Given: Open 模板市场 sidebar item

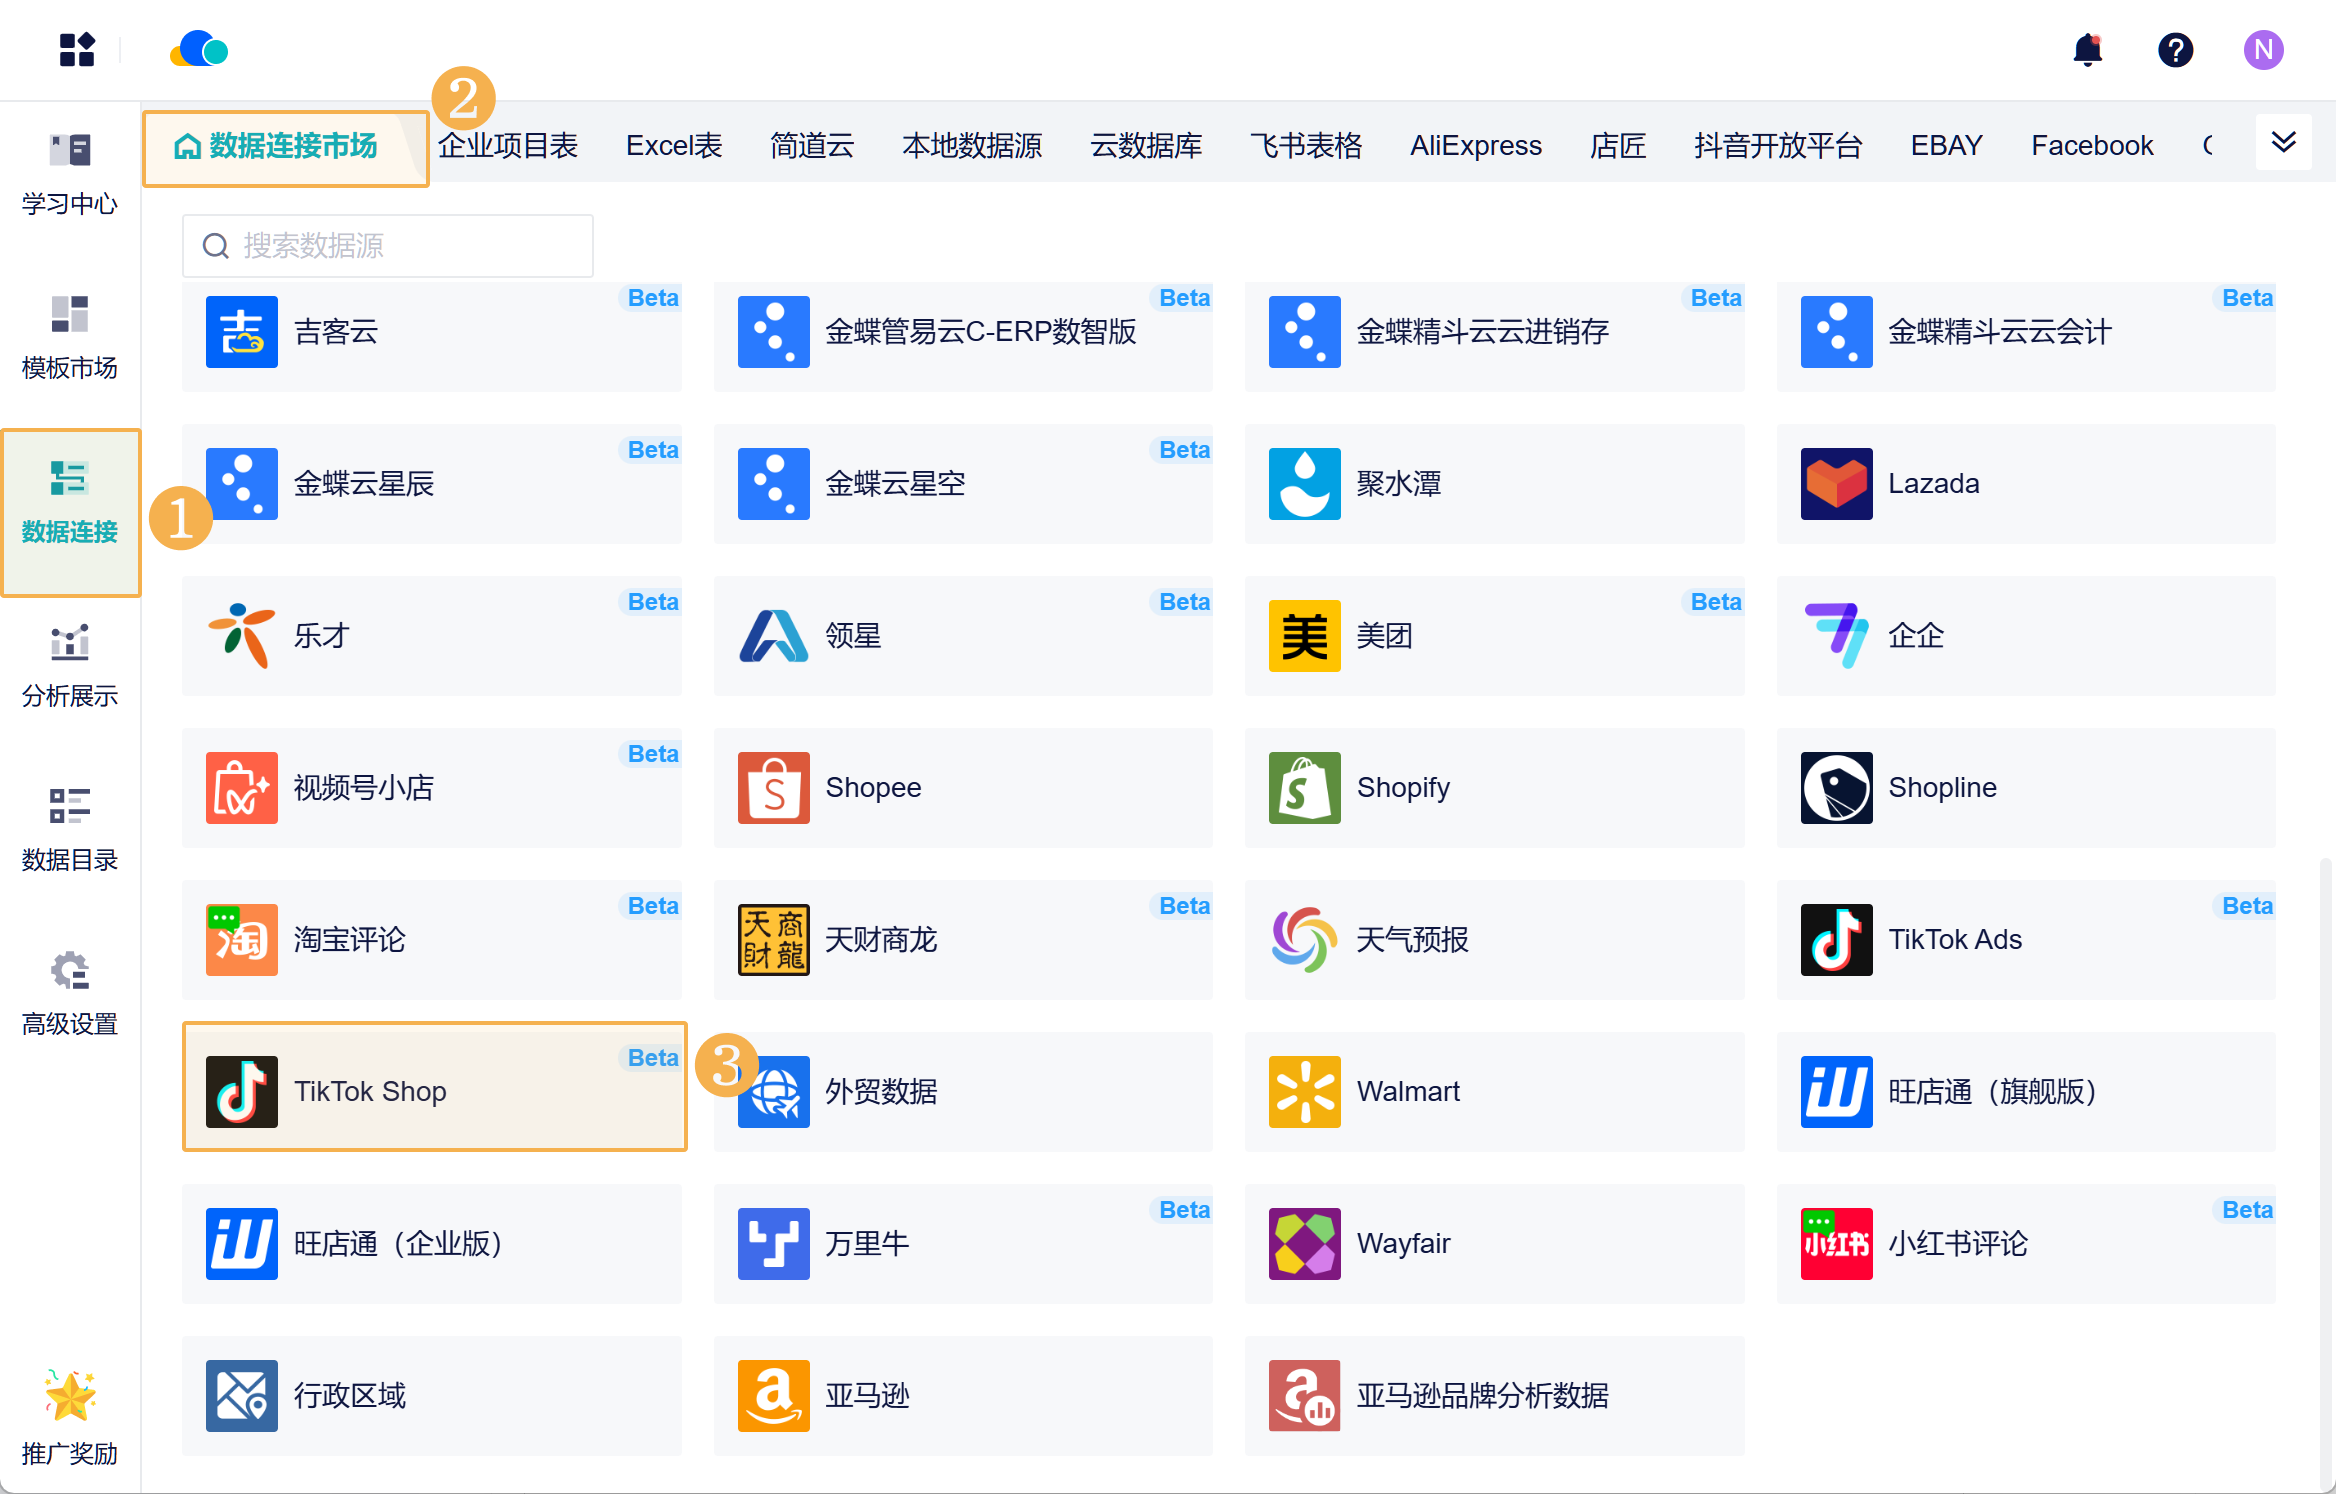Looking at the screenshot, I should [70, 338].
